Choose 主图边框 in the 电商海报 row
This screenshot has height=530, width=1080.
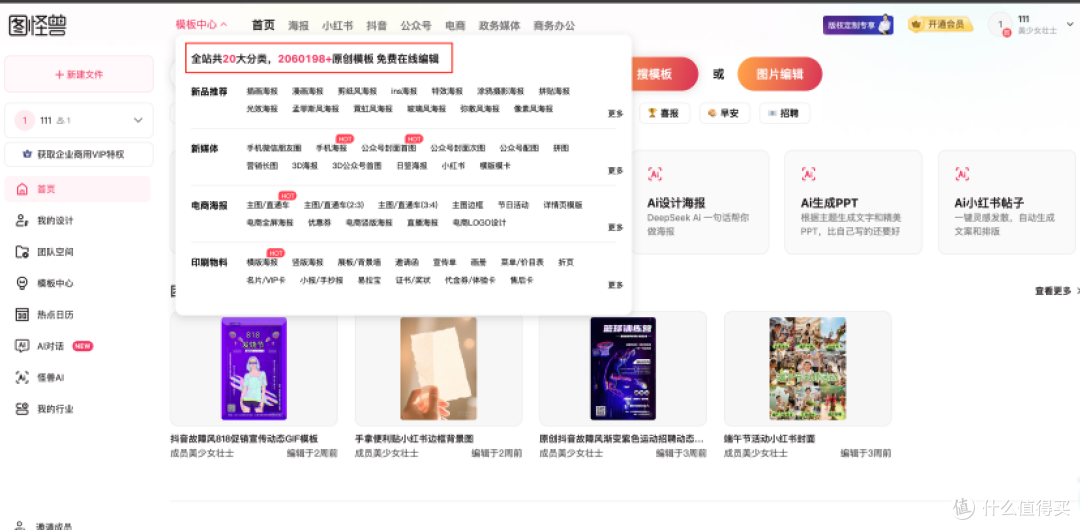(x=468, y=205)
